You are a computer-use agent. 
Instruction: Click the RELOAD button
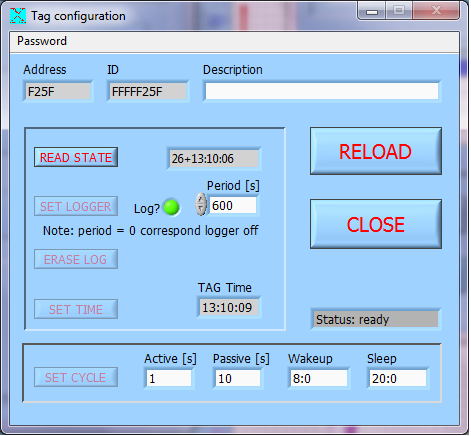[376, 151]
